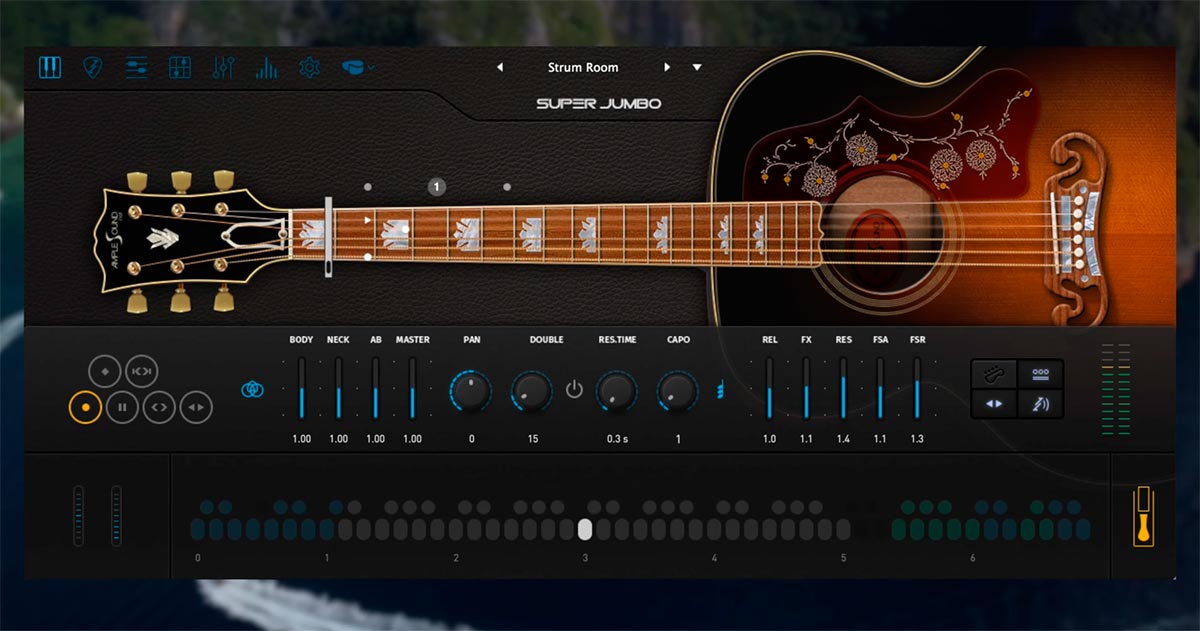Toggle the guitar headstock mode button
1200x631 pixels.
click(995, 375)
